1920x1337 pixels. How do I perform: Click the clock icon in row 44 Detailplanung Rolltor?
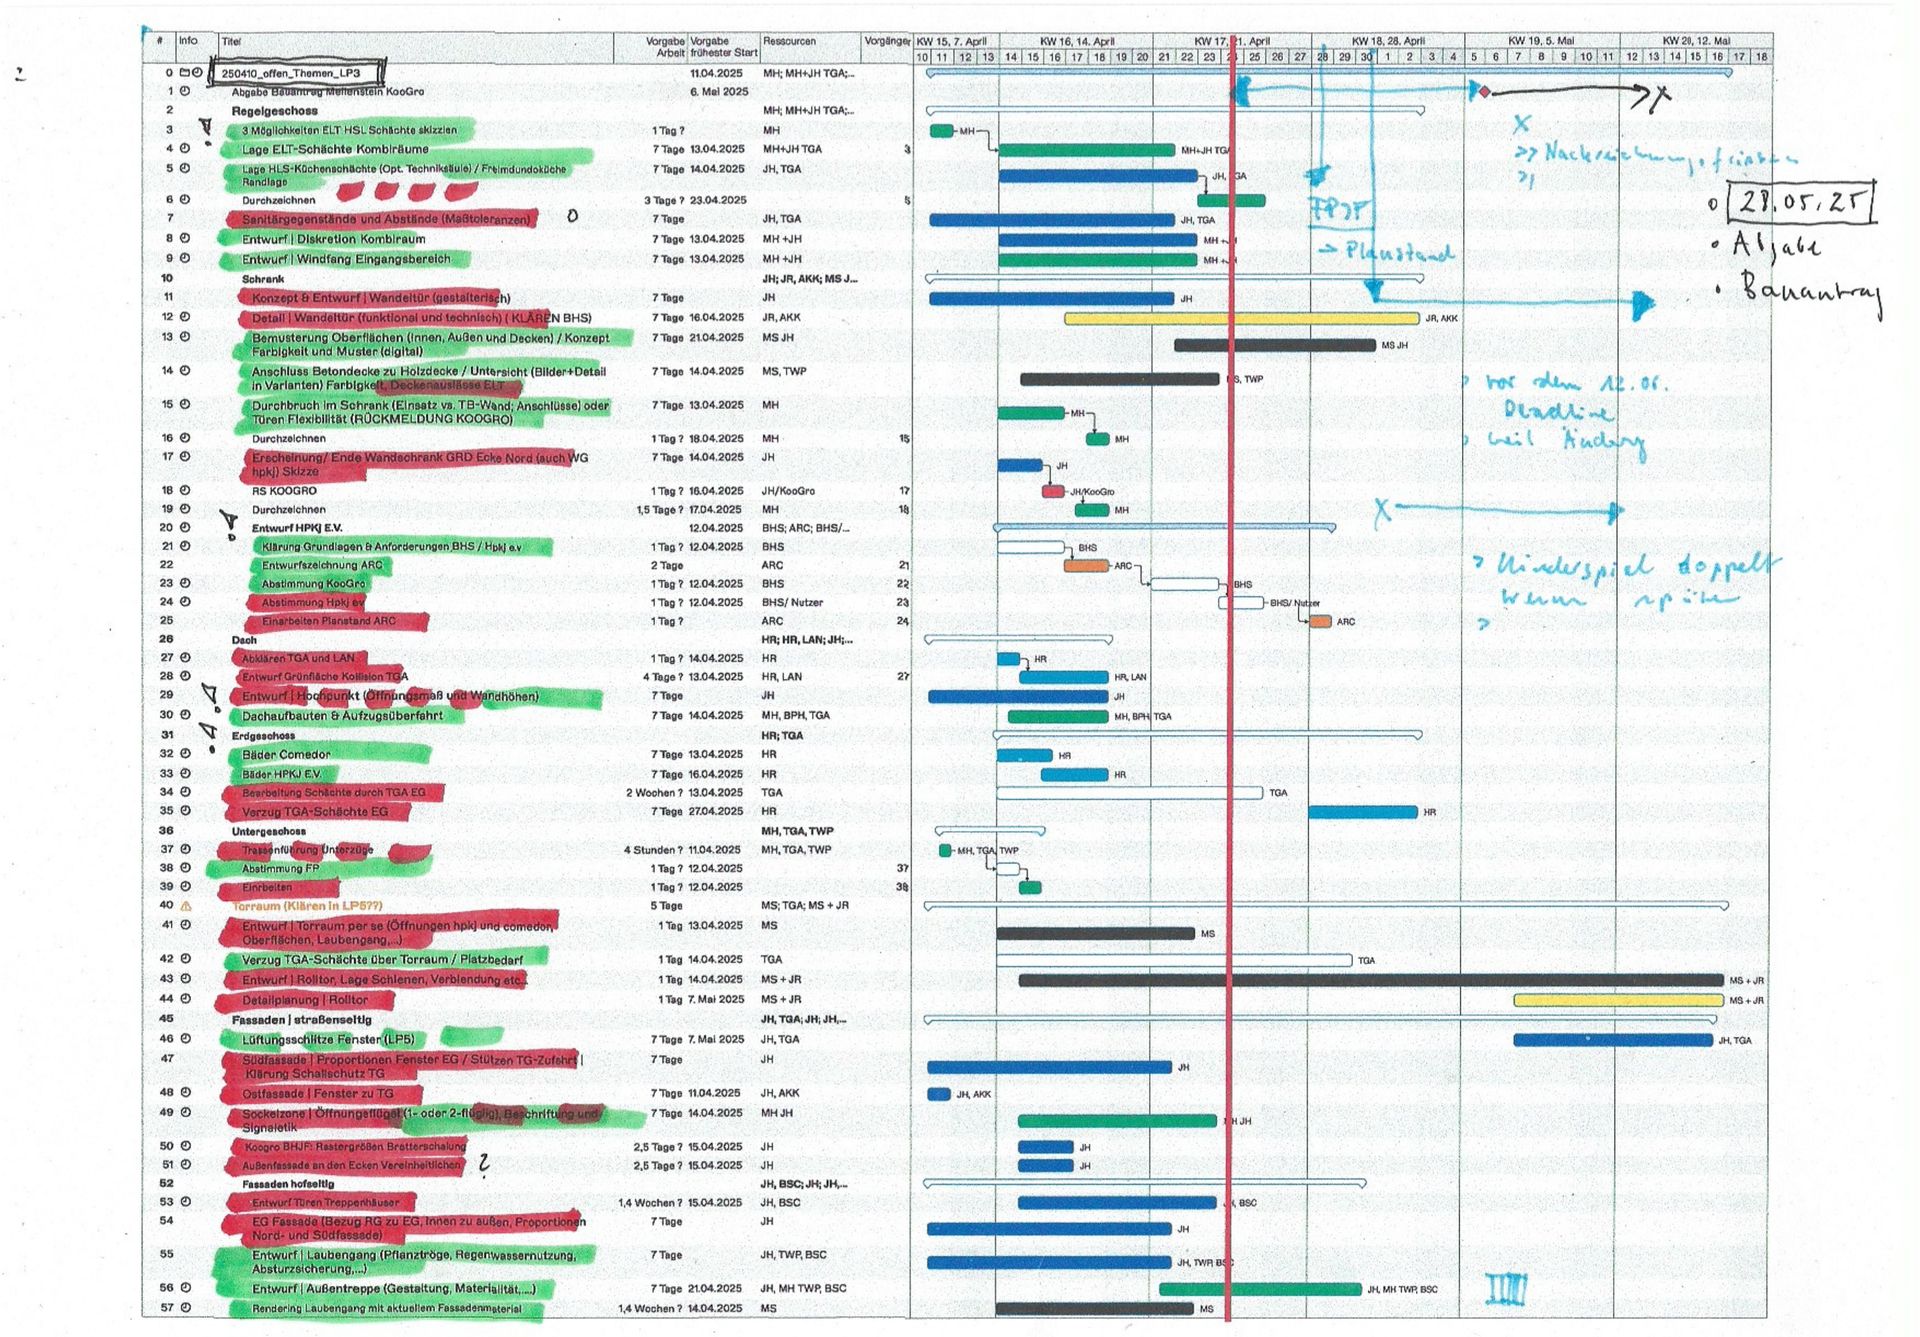tap(185, 998)
